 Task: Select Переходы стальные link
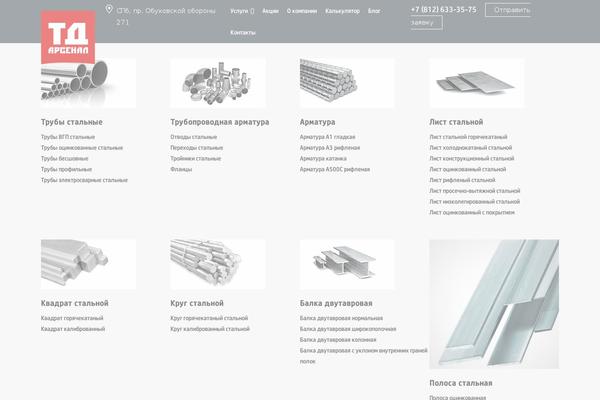(197, 148)
